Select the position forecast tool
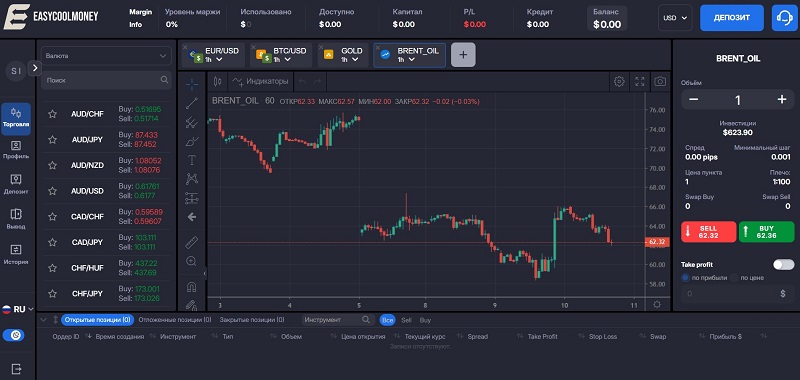Screen dimensions: 800x380 (x=192, y=198)
